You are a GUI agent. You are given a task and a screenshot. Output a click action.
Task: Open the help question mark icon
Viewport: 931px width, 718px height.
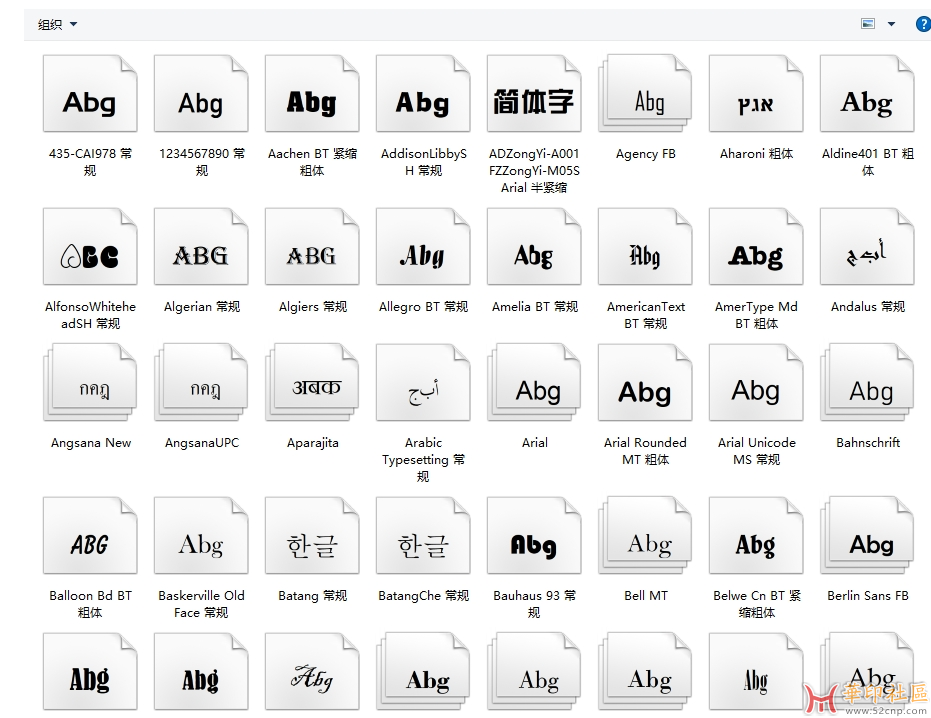coord(923,24)
